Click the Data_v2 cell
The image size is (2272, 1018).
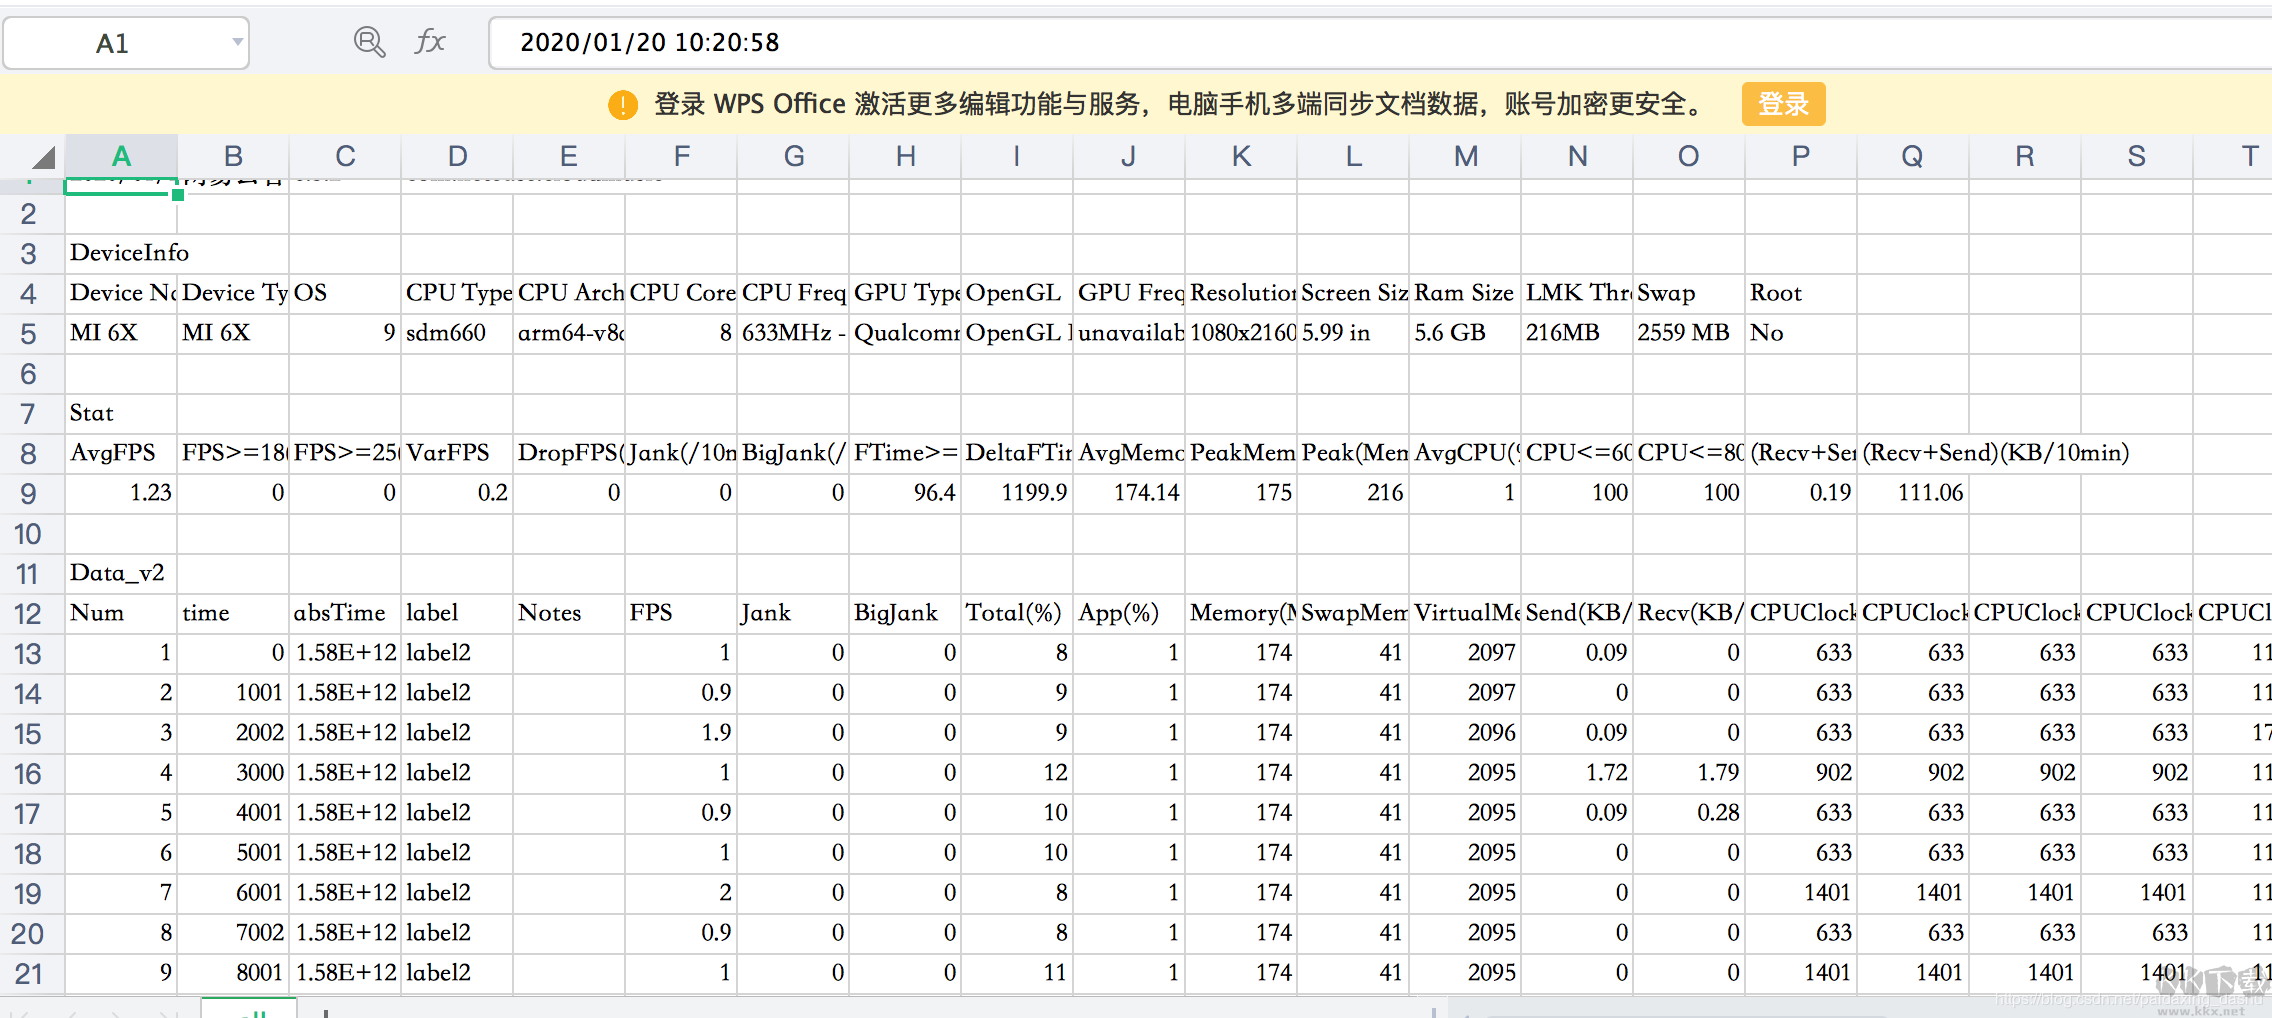[x=122, y=573]
